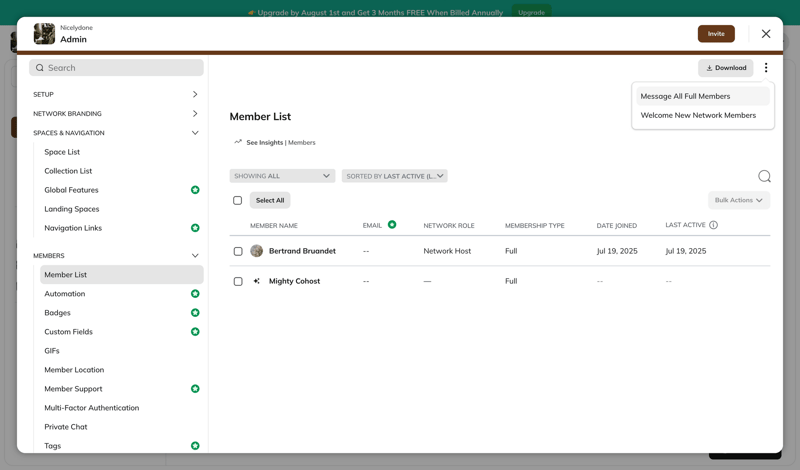Tick the checkbox for Mighty Cohost
Viewport: 800px width, 470px height.
(238, 281)
